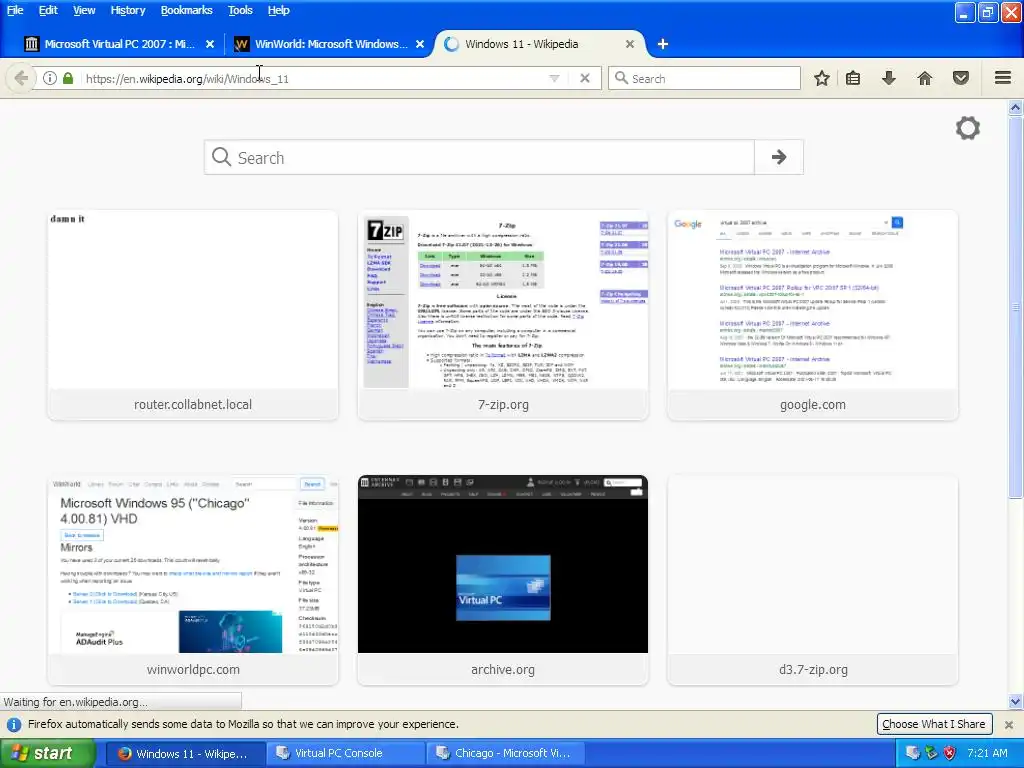
Task: Click the Windows Start button
Action: [47, 753]
